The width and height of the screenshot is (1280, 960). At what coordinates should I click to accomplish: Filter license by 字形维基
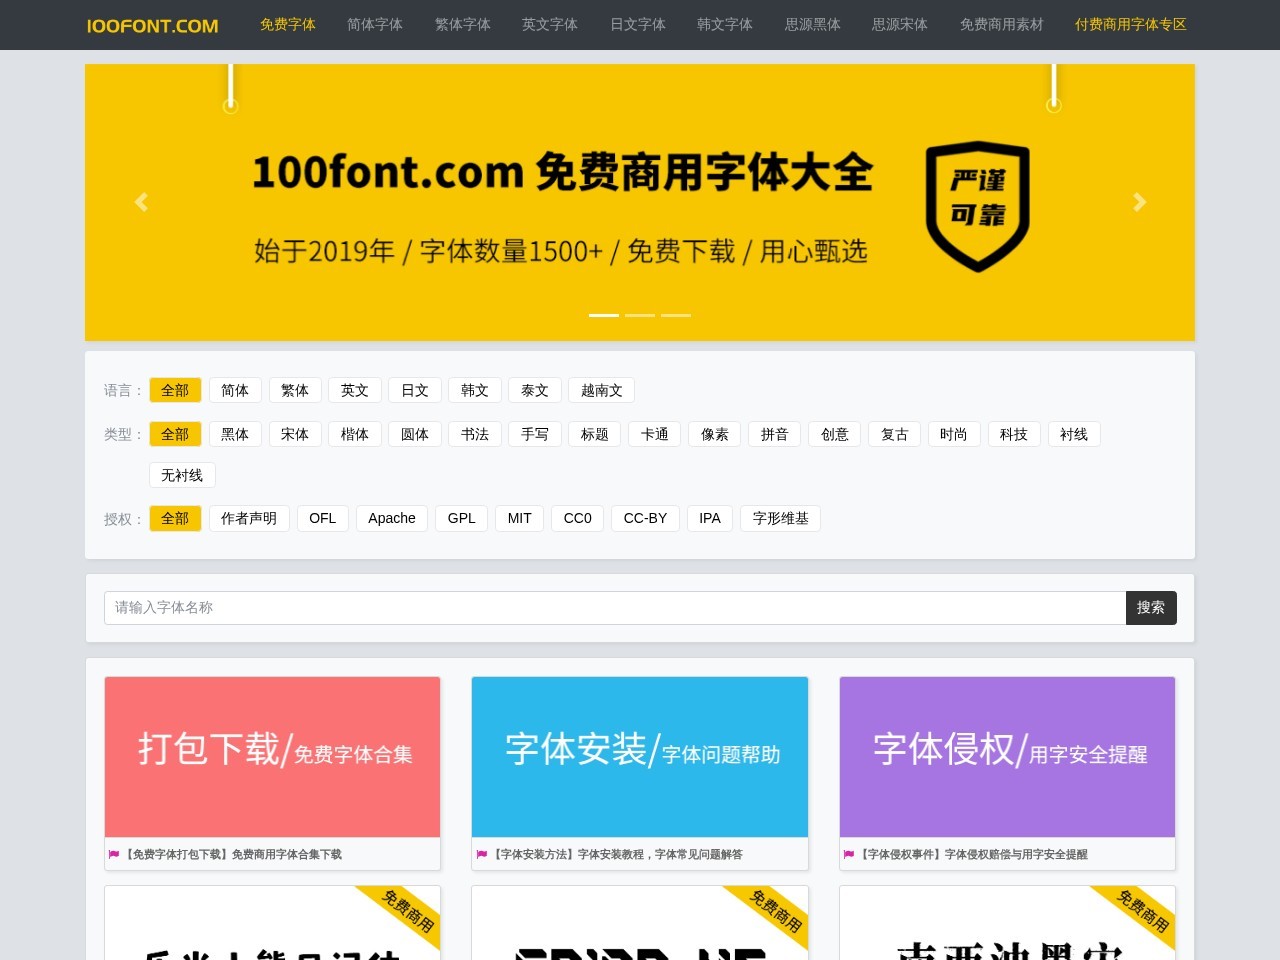click(x=781, y=518)
